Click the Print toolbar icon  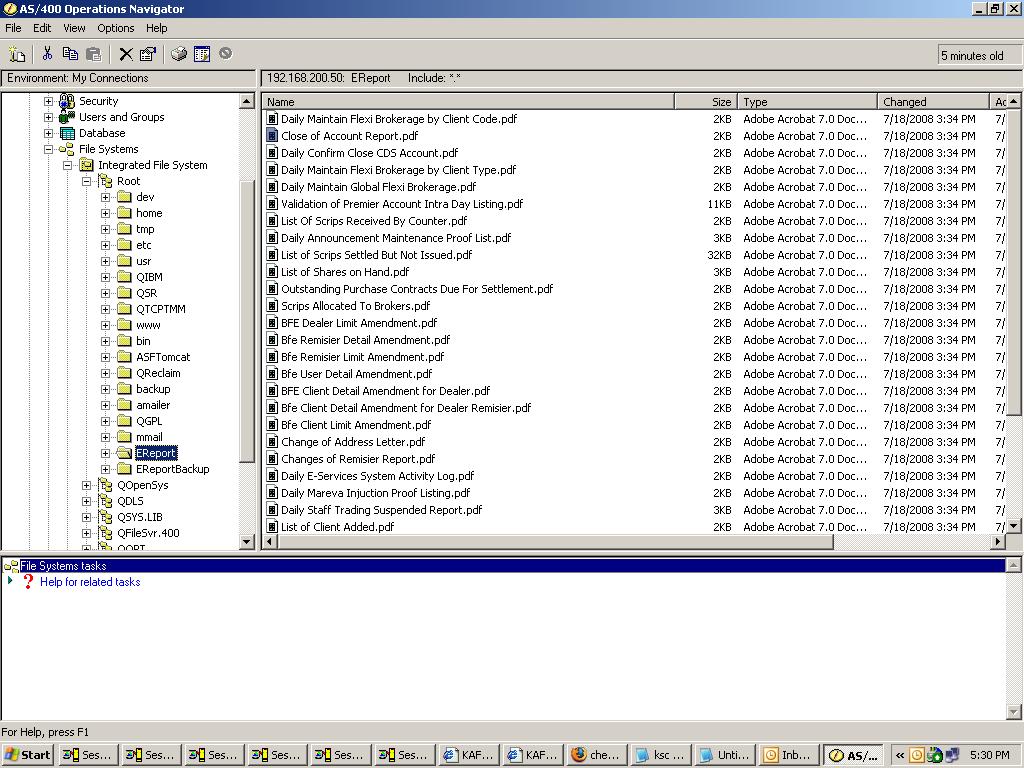[x=179, y=54]
